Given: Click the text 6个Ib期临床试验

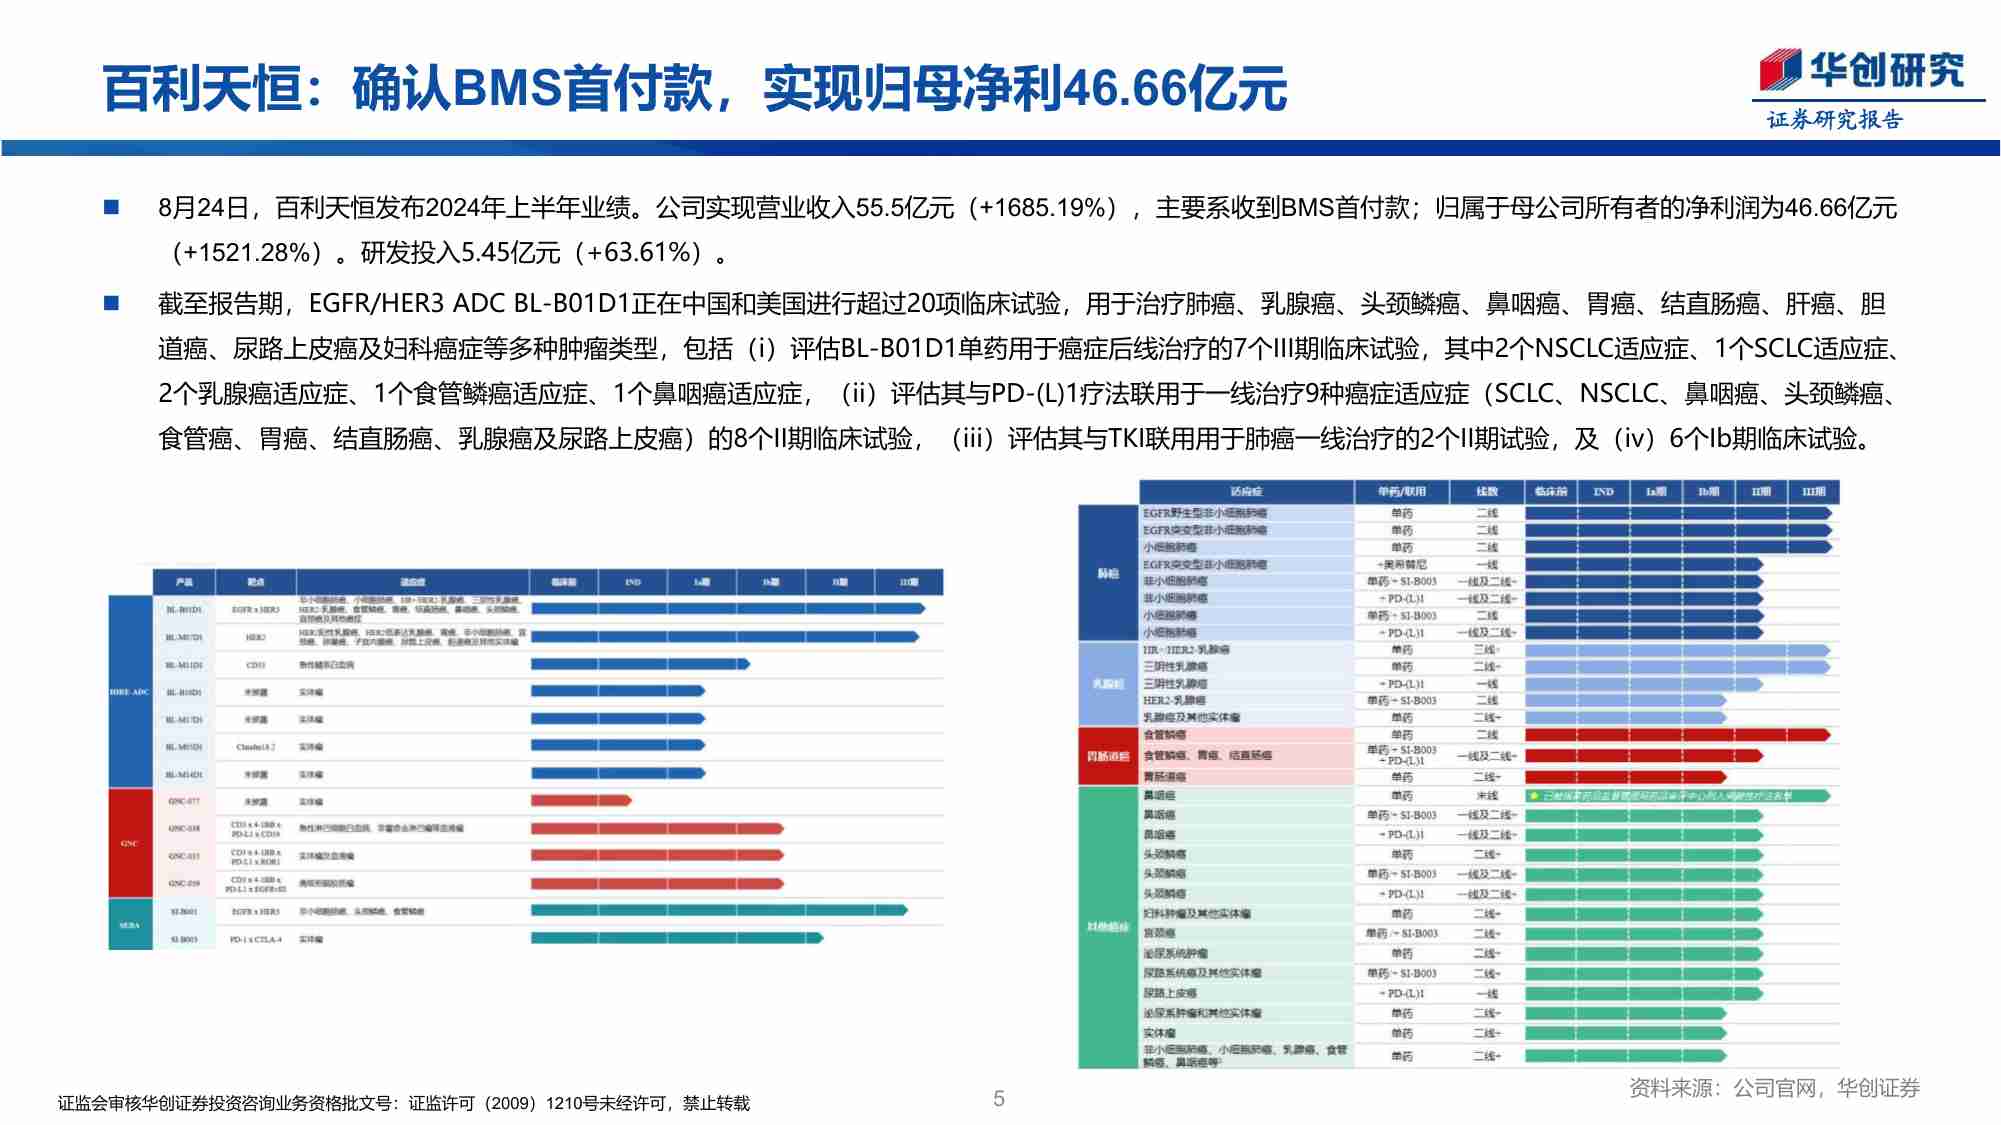Looking at the screenshot, I should click(x=1763, y=438).
